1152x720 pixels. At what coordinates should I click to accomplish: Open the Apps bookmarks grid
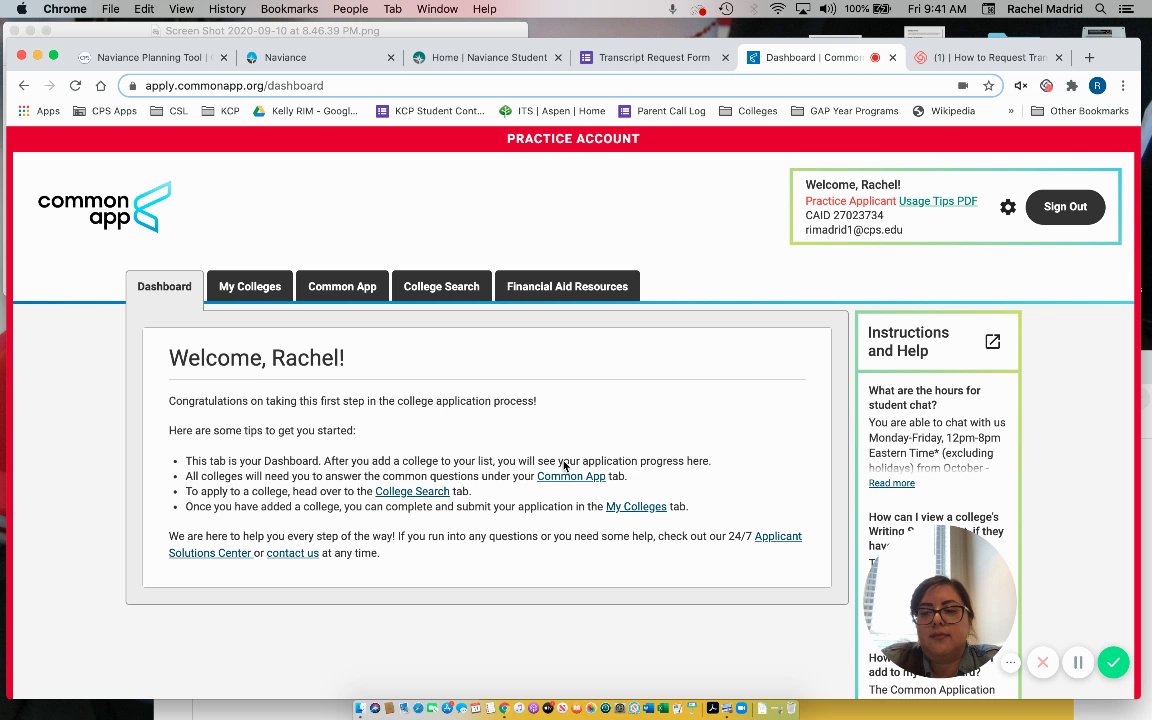point(39,111)
